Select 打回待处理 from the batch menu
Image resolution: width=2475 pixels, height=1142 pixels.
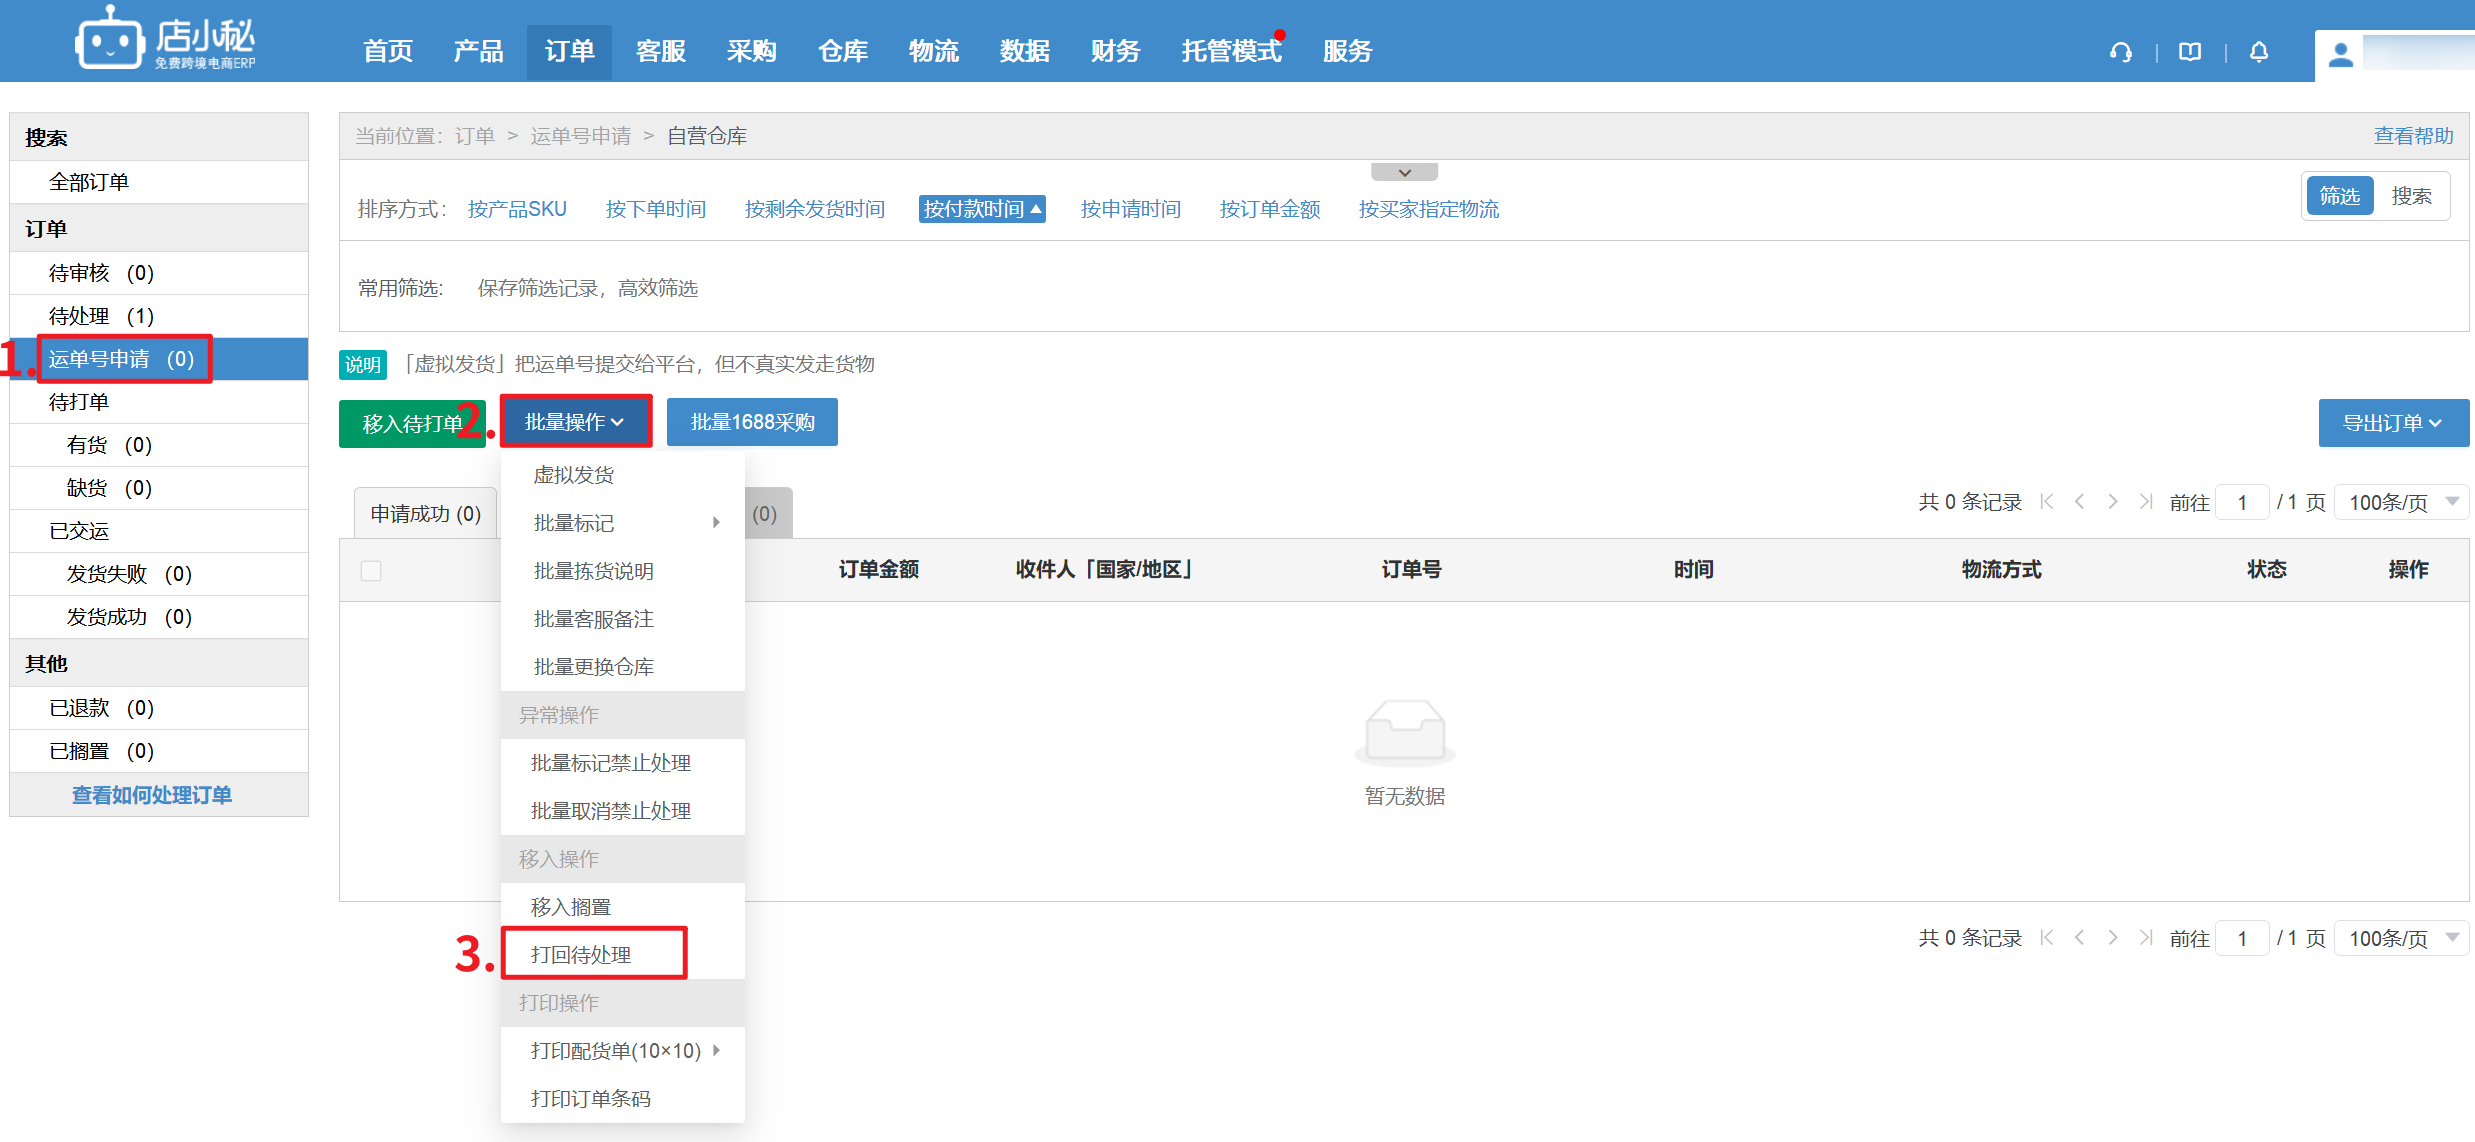pyautogui.click(x=581, y=954)
